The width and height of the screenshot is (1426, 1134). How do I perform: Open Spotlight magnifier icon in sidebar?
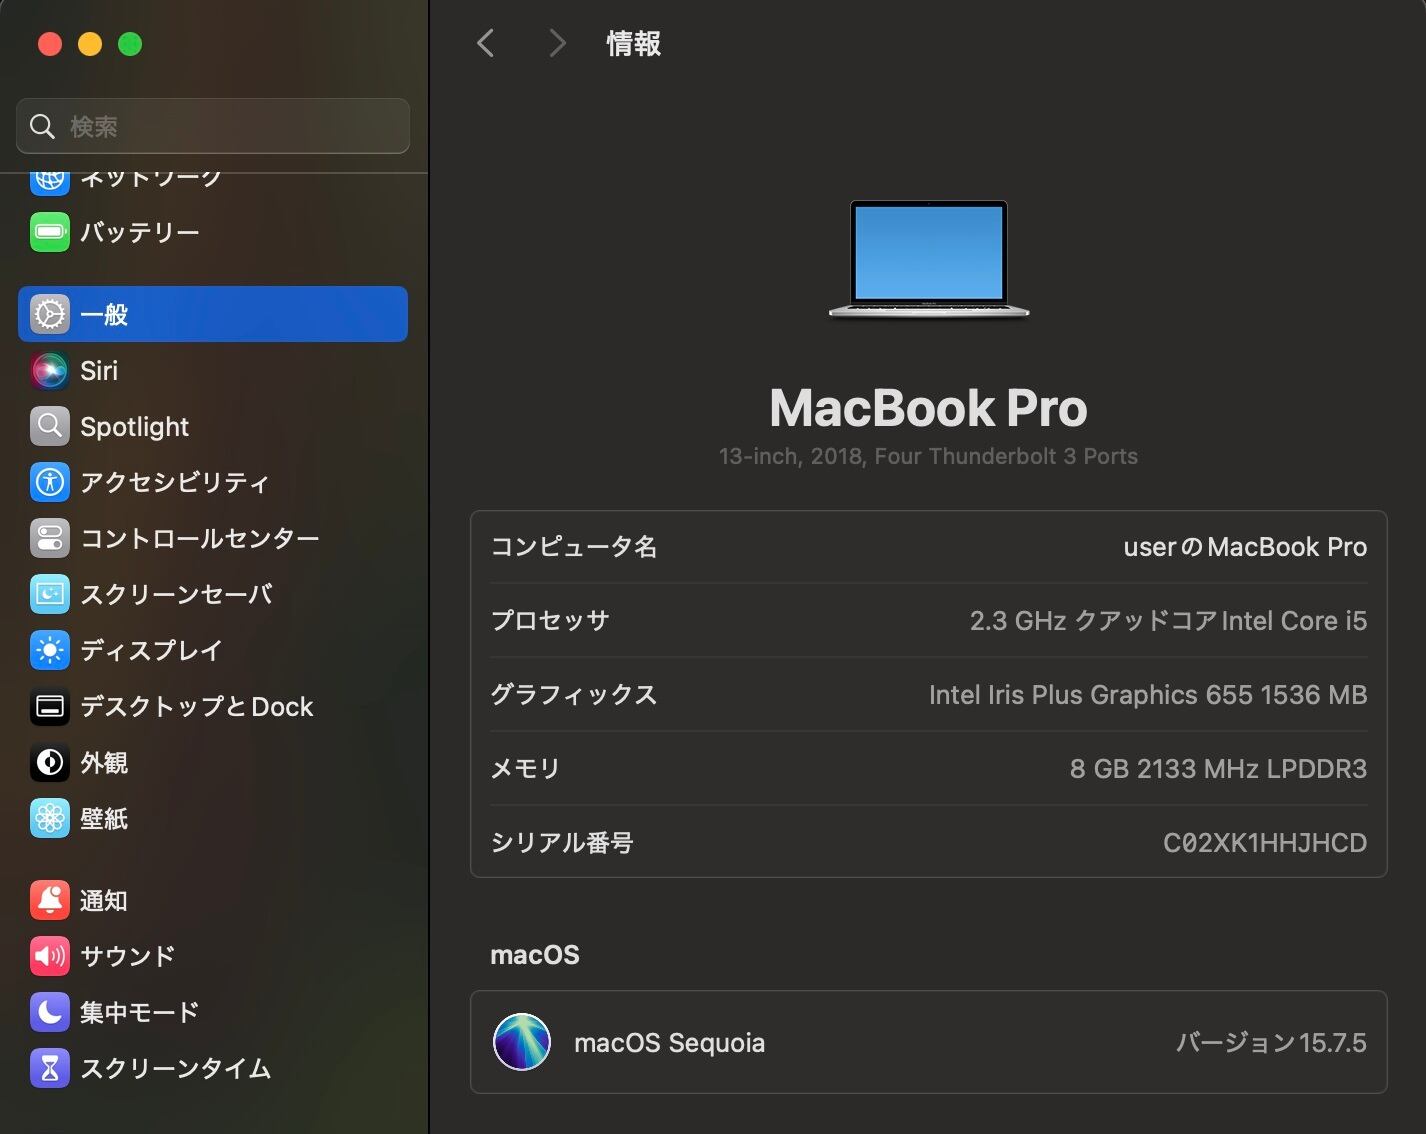point(49,427)
